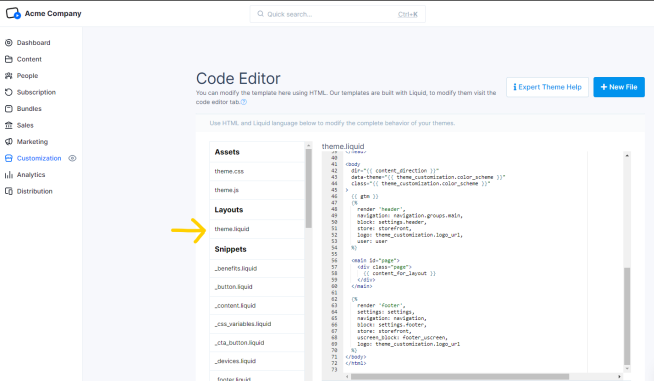Image resolution: width=654 pixels, height=381 pixels.
Task: Click the Analytics bar chart icon
Action: pyautogui.click(x=9, y=175)
